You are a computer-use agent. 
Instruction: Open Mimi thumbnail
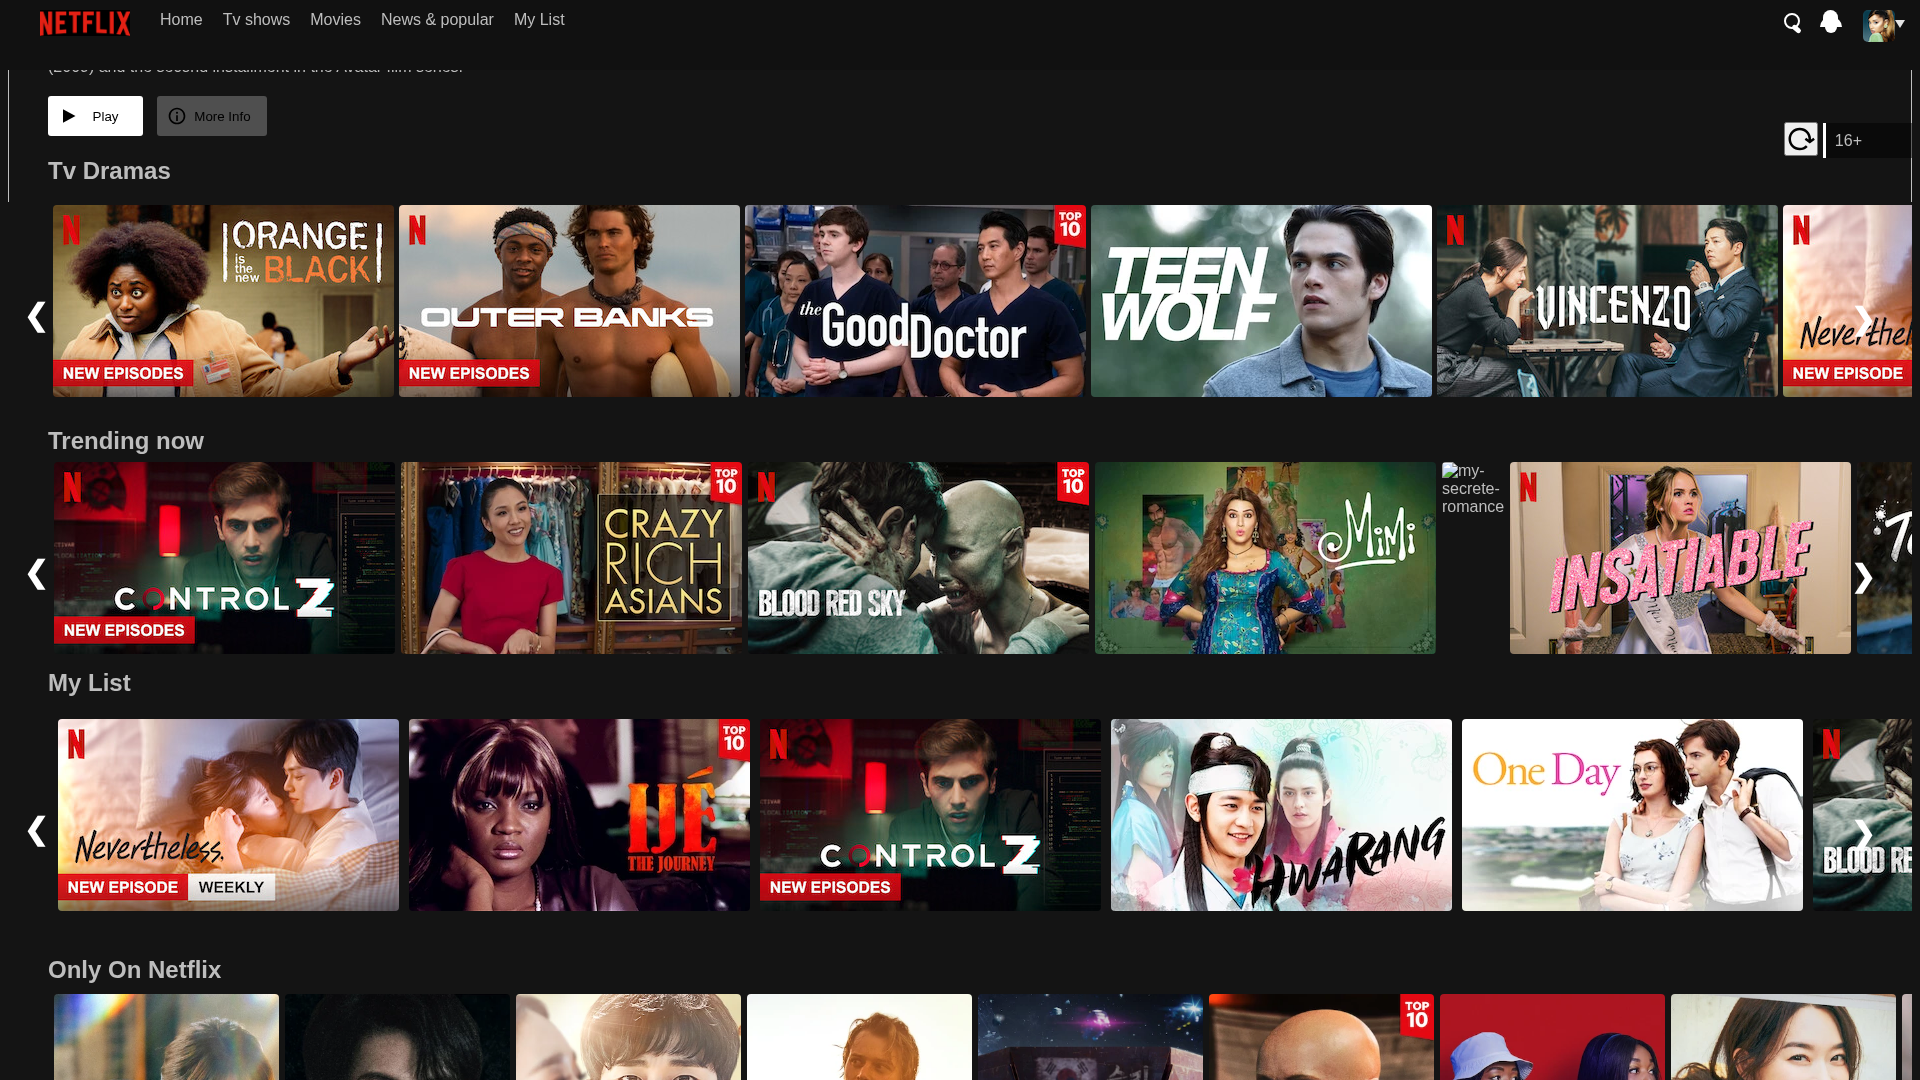pyautogui.click(x=1265, y=558)
